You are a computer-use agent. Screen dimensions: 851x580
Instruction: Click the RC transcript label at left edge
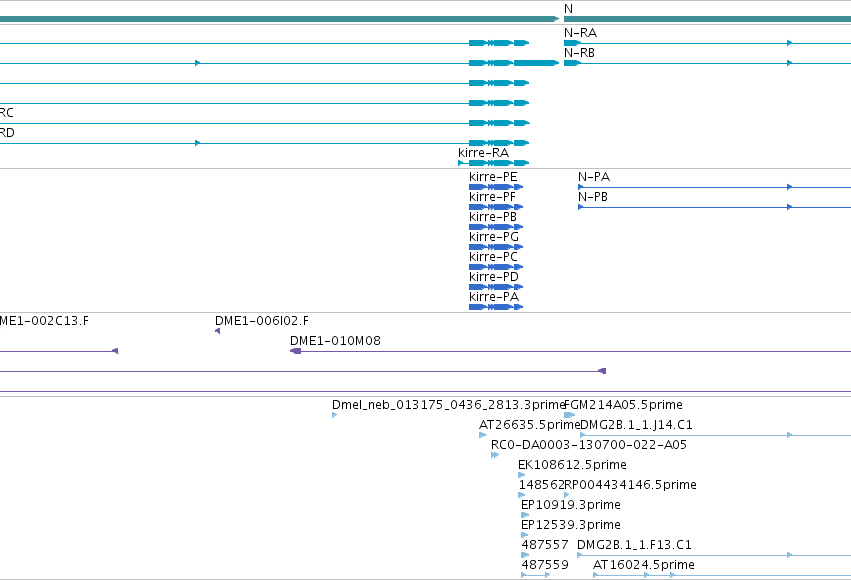coord(7,113)
